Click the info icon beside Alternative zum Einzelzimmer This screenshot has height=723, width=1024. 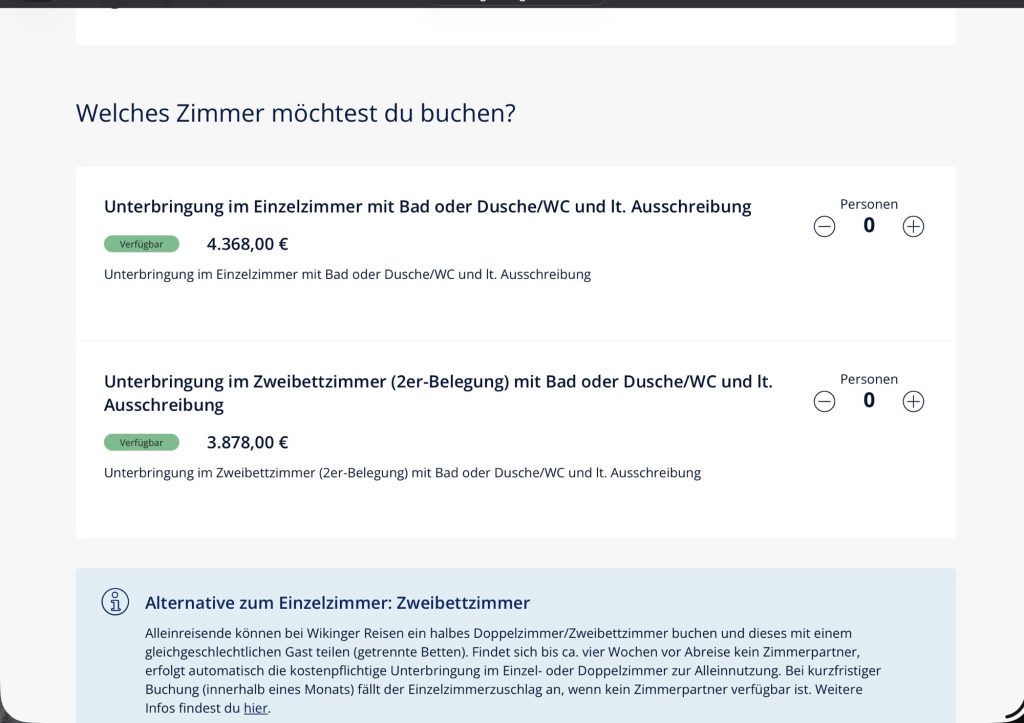115,602
